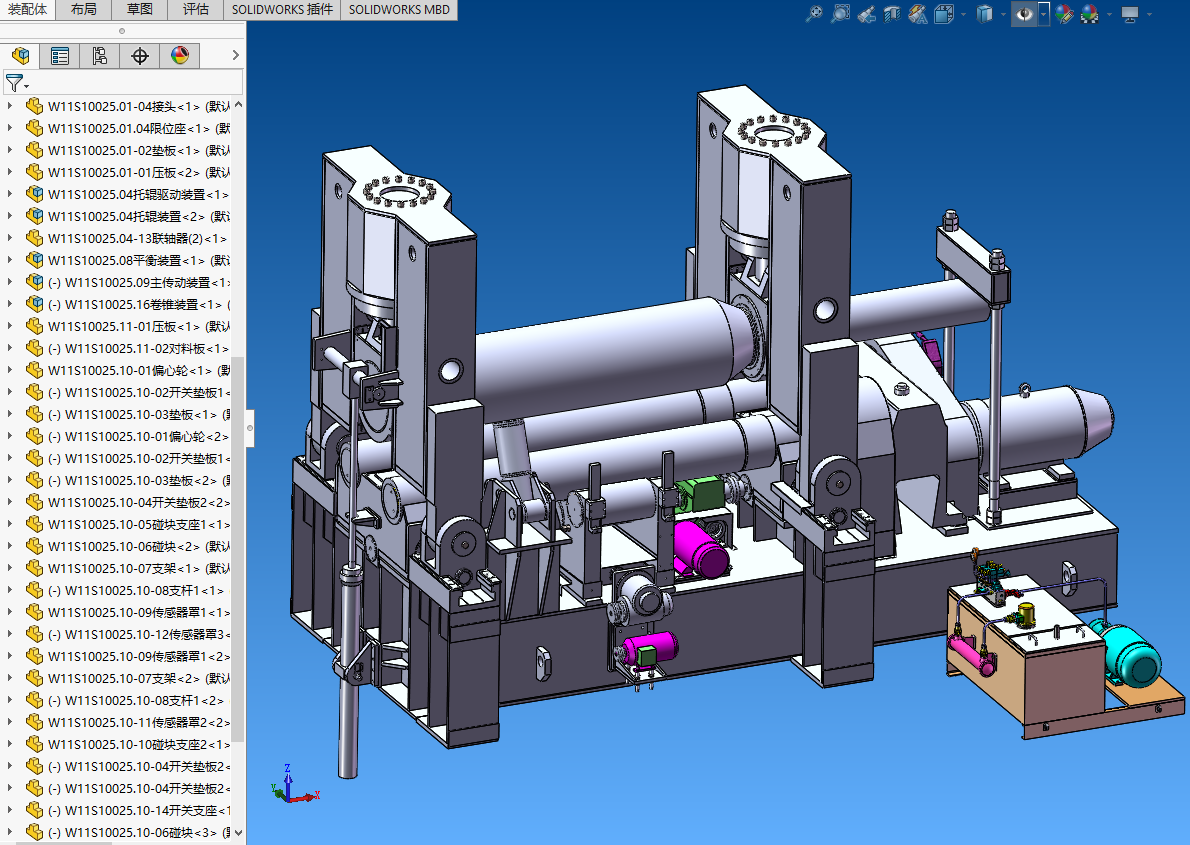Open the PropertyManager tab icon

(x=60, y=56)
